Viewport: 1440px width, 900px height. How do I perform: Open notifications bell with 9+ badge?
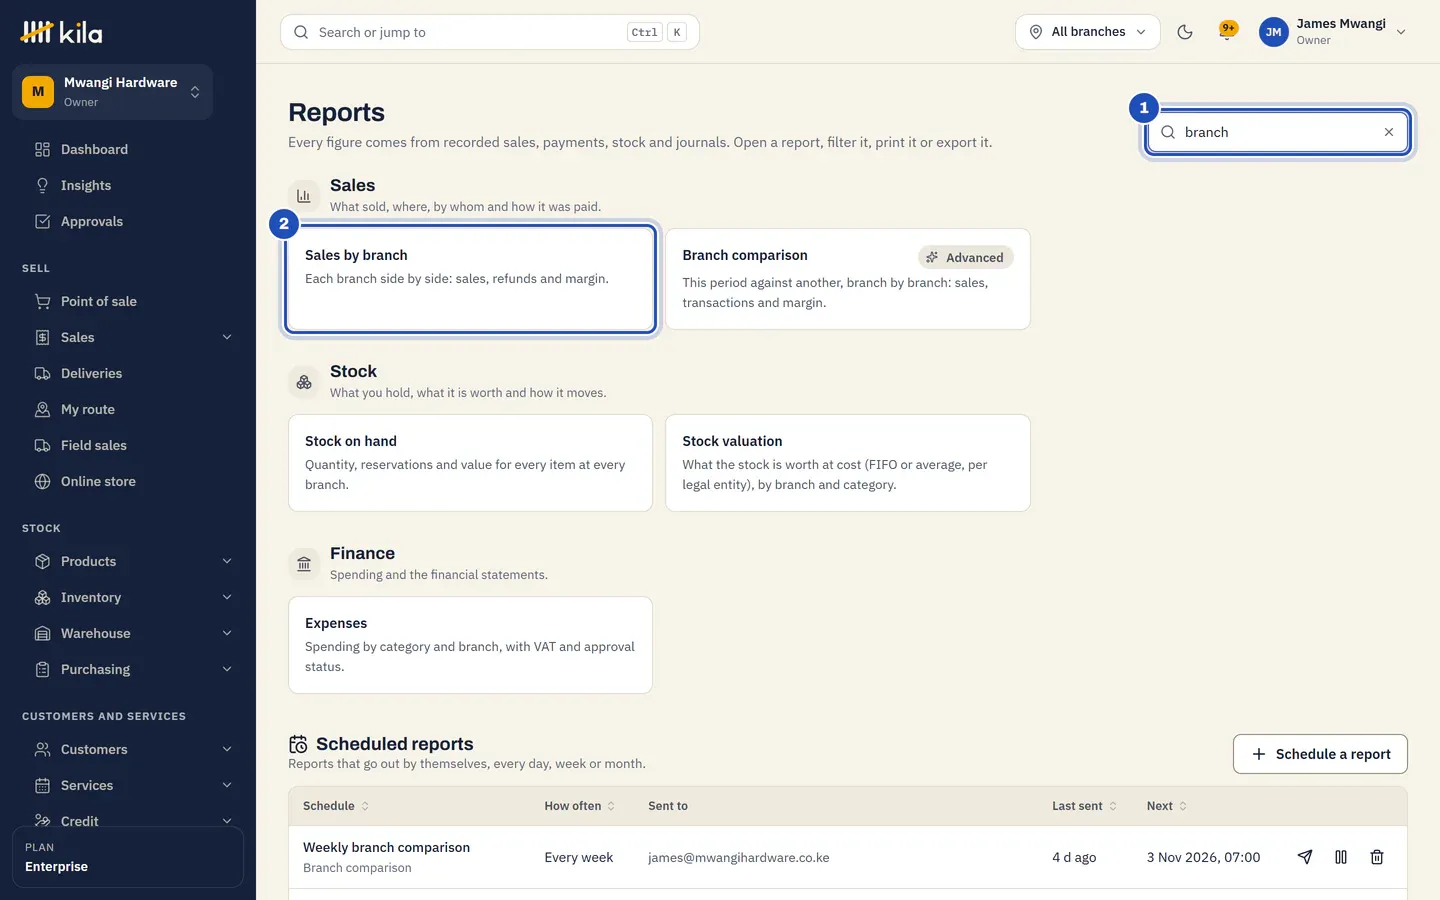click(1228, 31)
